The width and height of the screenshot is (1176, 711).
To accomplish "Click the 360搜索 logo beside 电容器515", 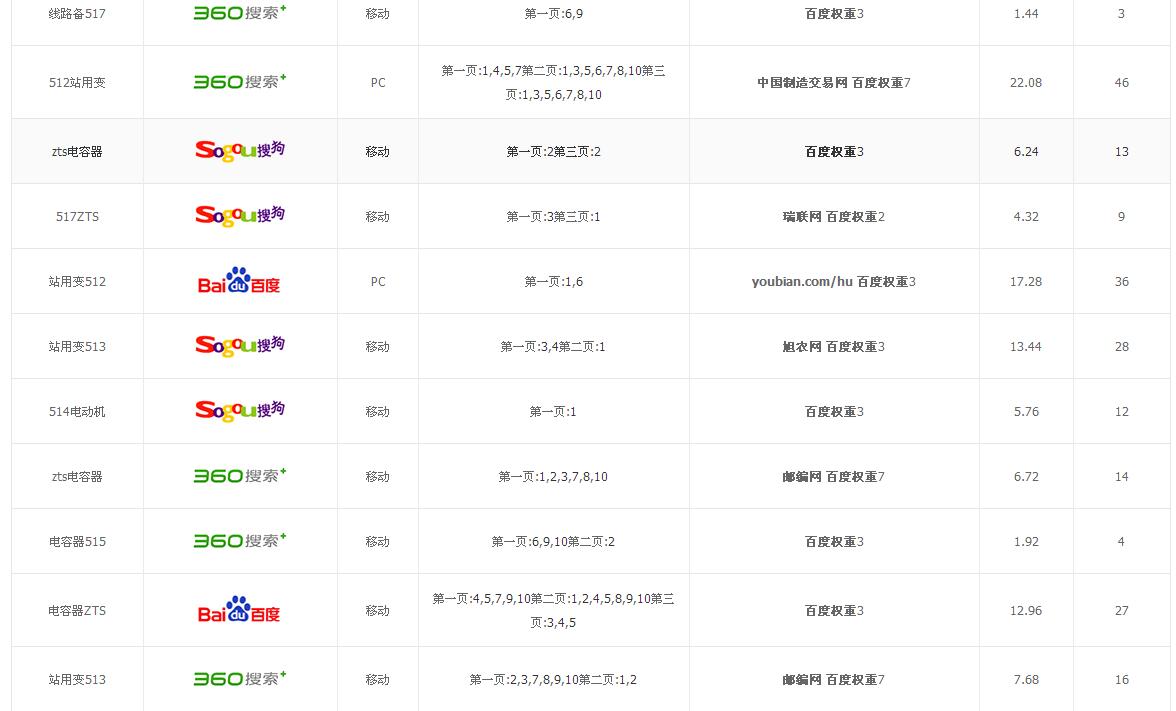I will coord(240,541).
